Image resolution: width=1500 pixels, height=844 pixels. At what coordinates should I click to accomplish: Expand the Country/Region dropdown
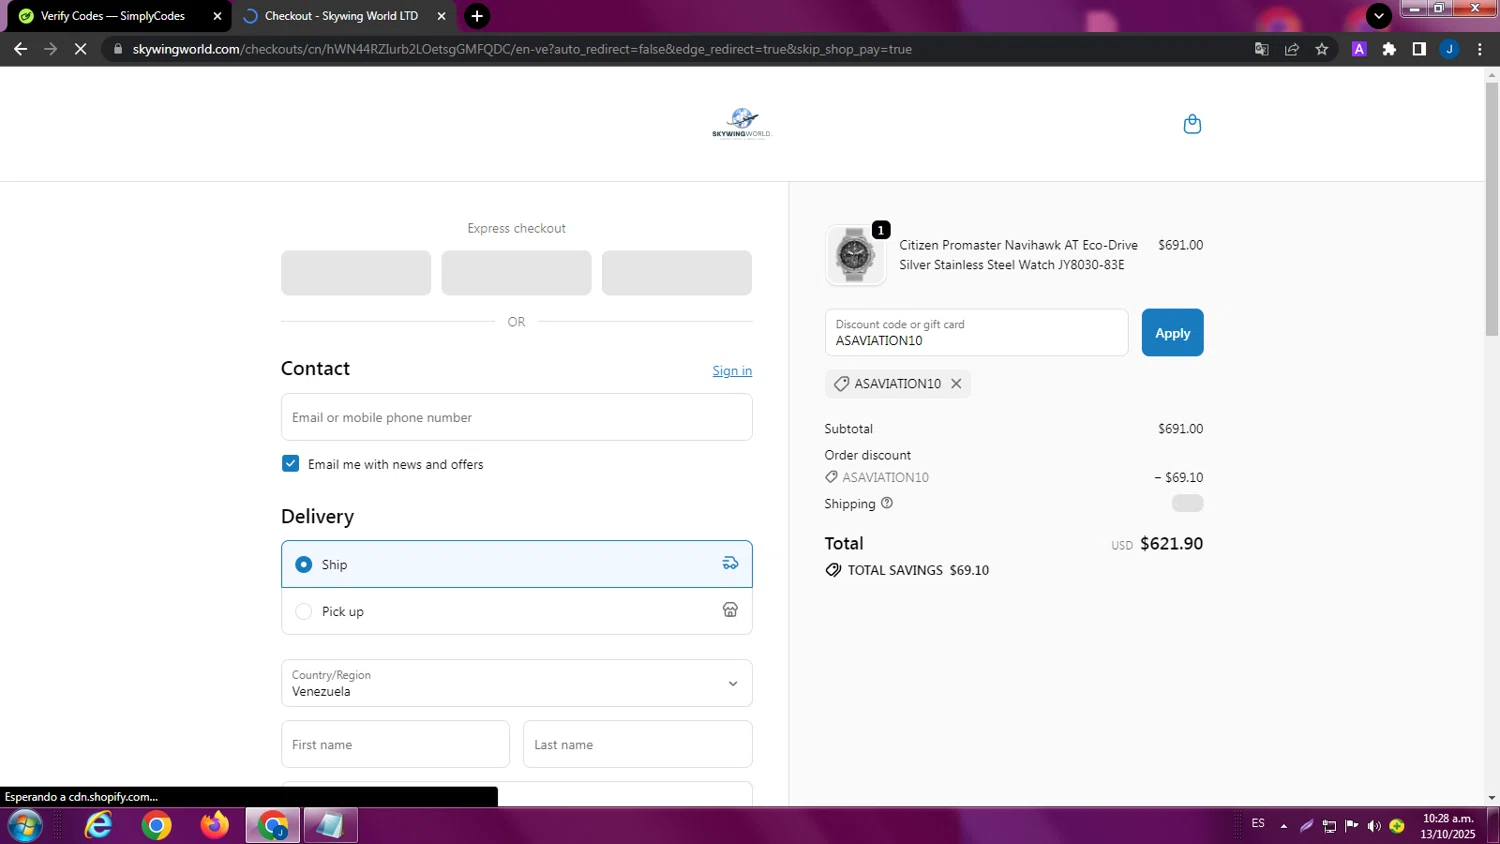pos(517,683)
